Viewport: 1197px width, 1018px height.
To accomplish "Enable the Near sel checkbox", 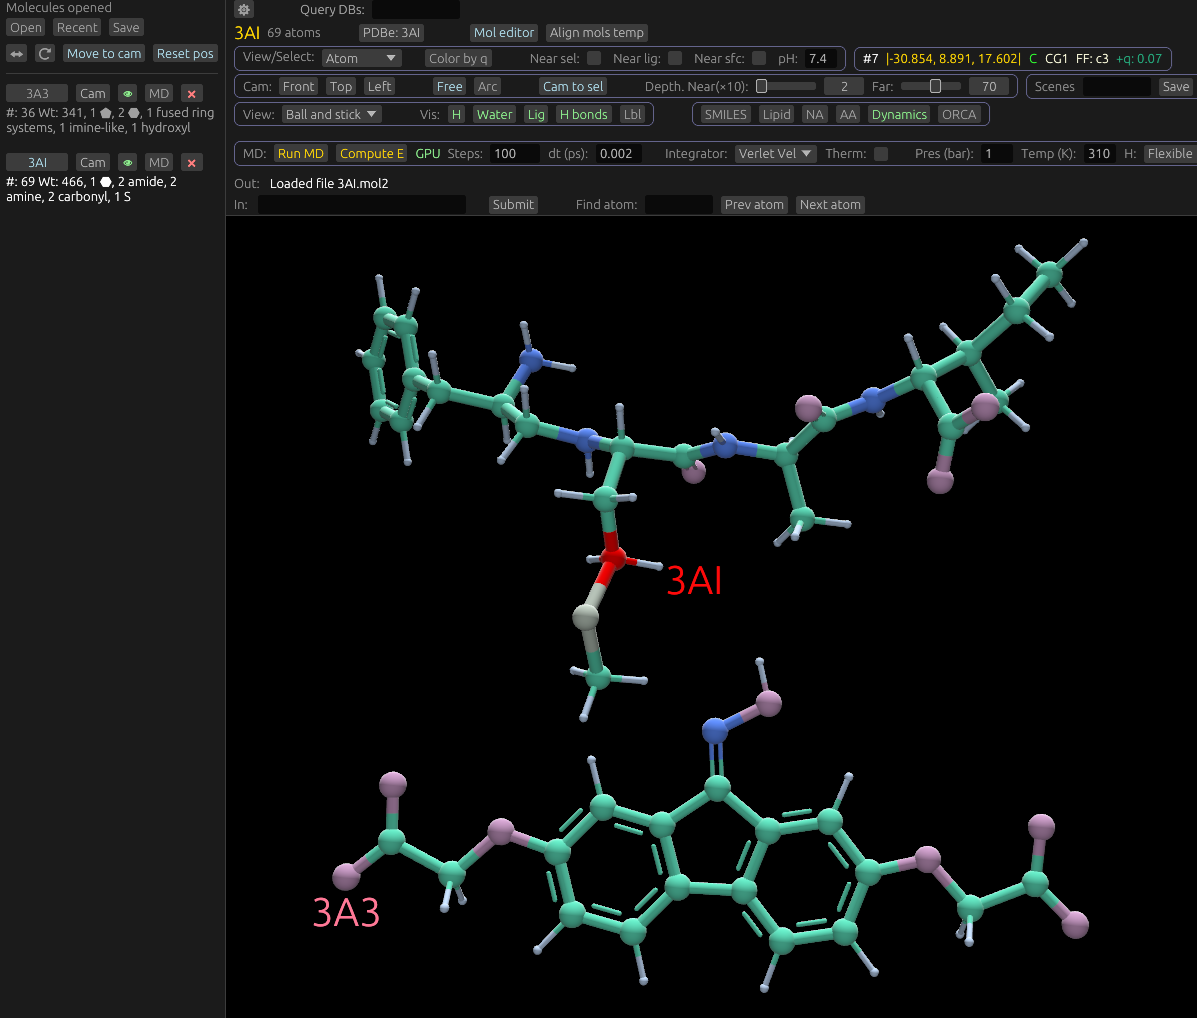I will (594, 59).
